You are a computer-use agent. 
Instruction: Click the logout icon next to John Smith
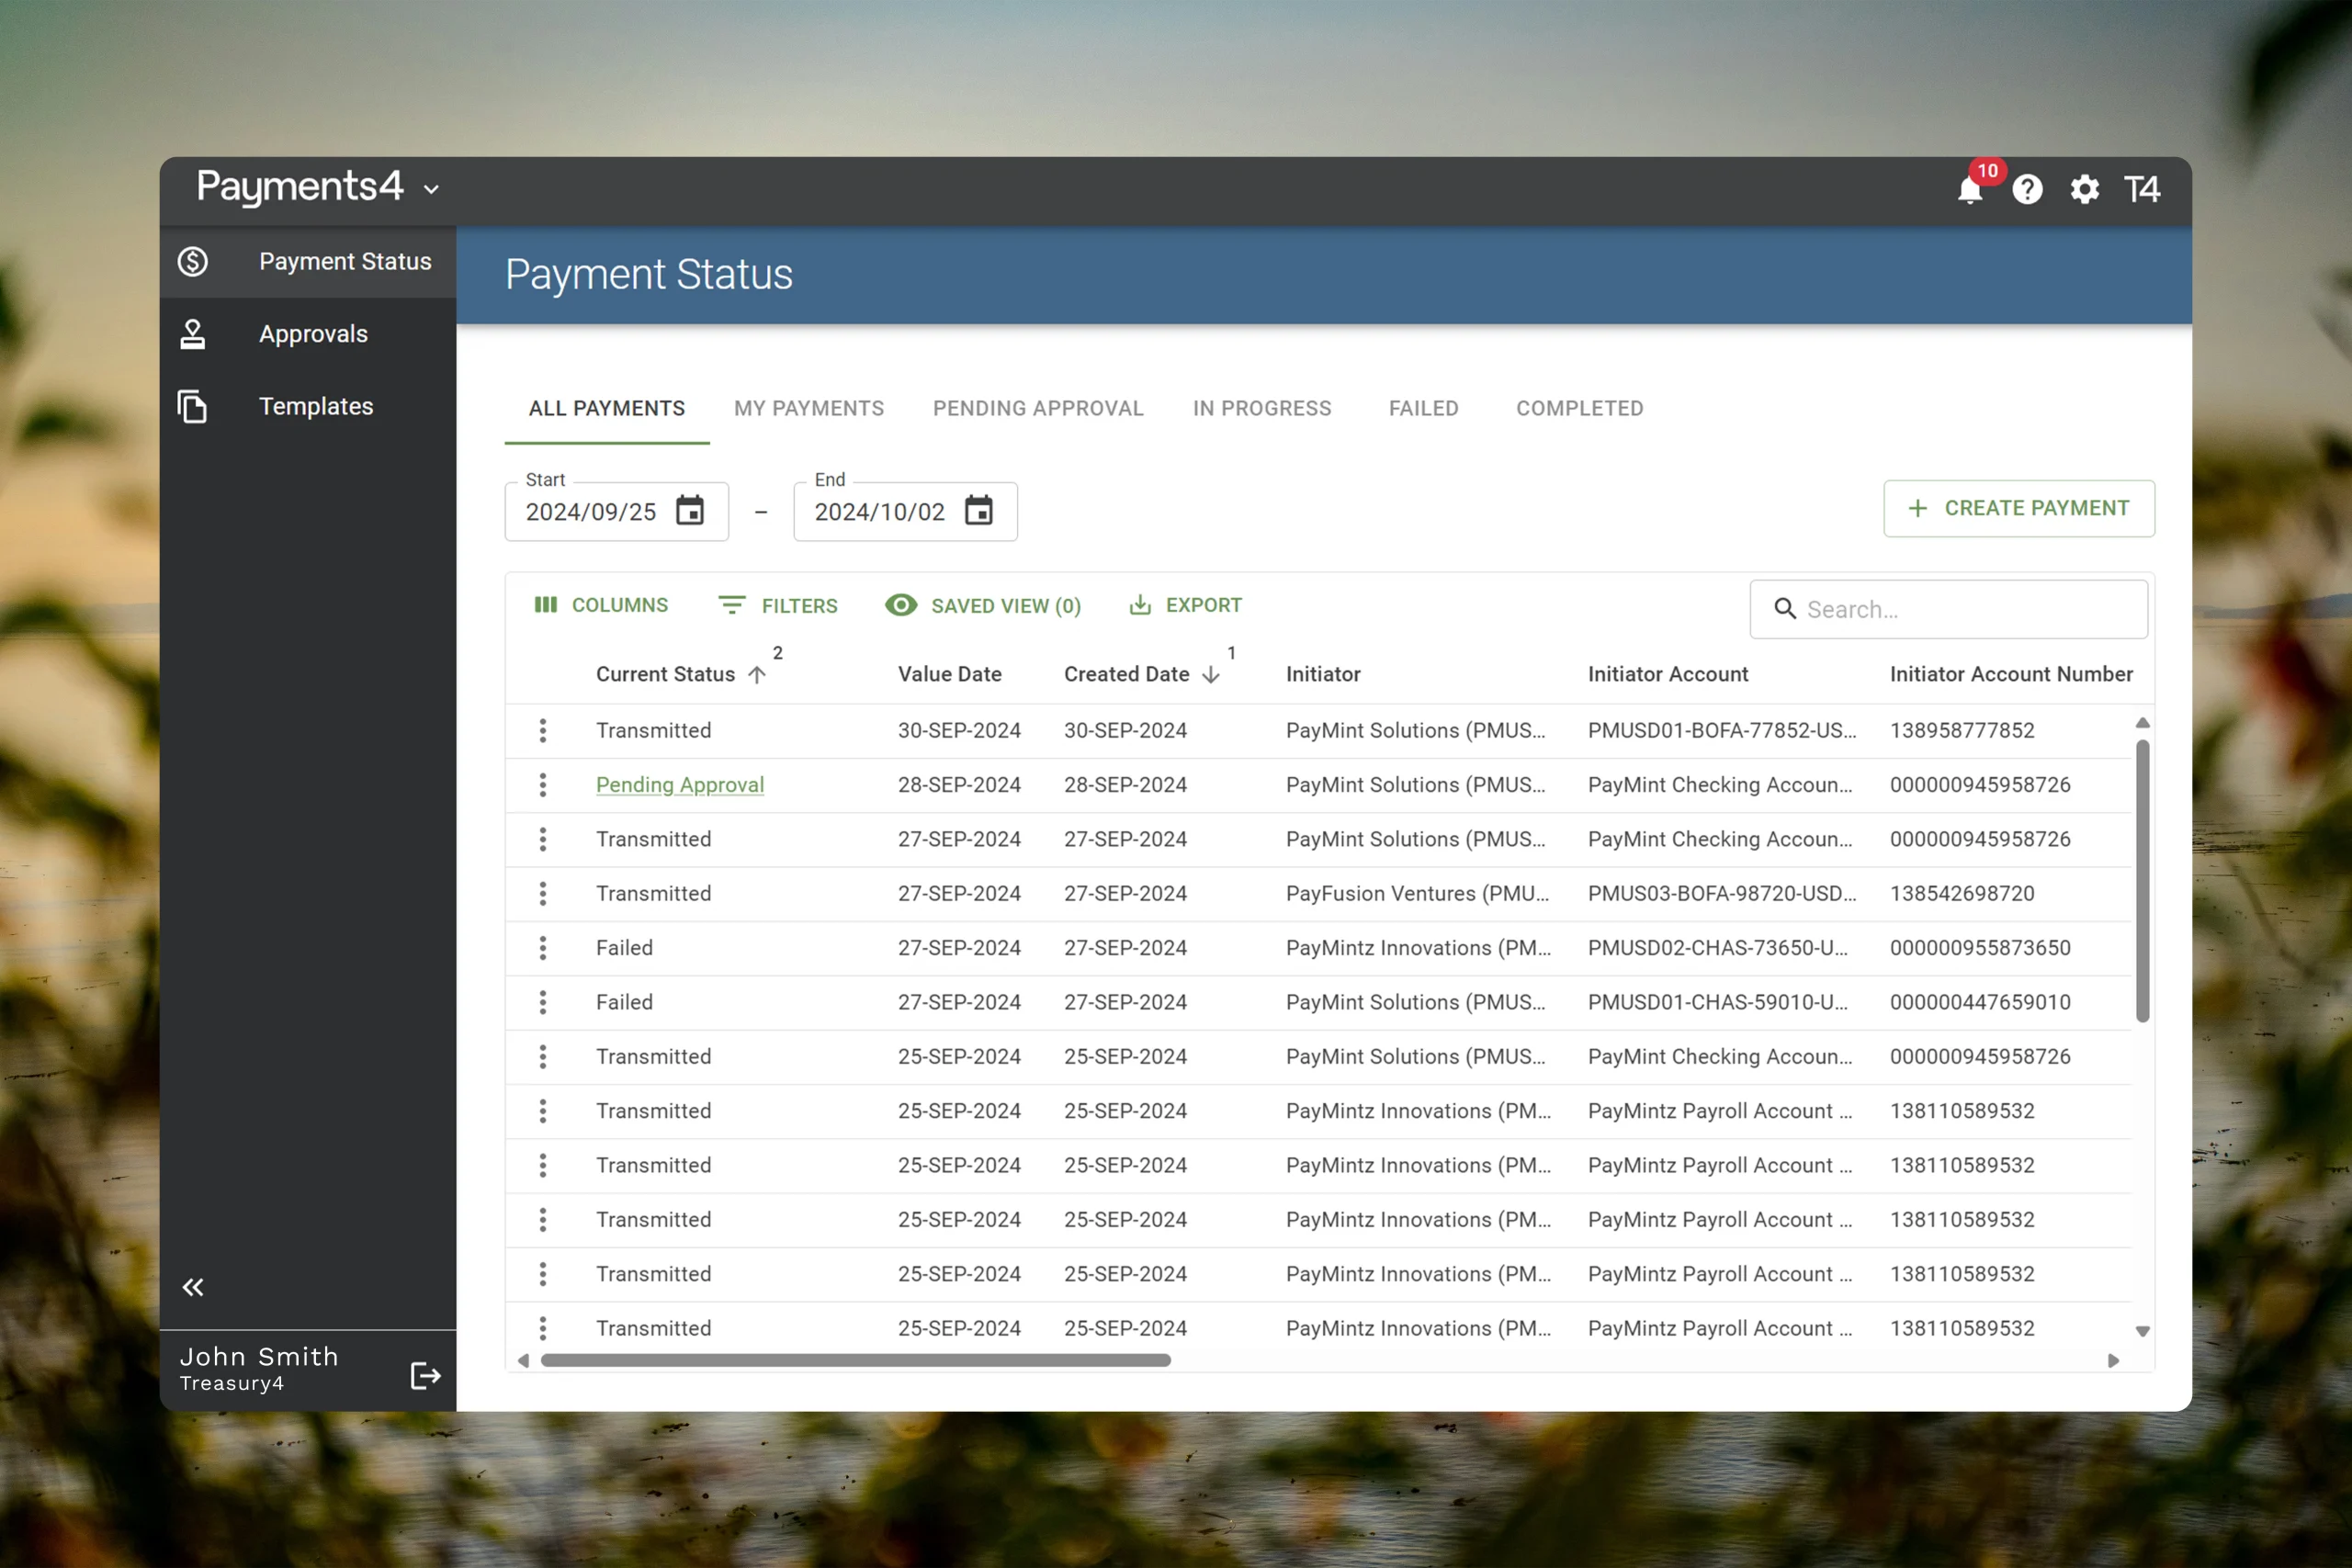click(424, 1375)
